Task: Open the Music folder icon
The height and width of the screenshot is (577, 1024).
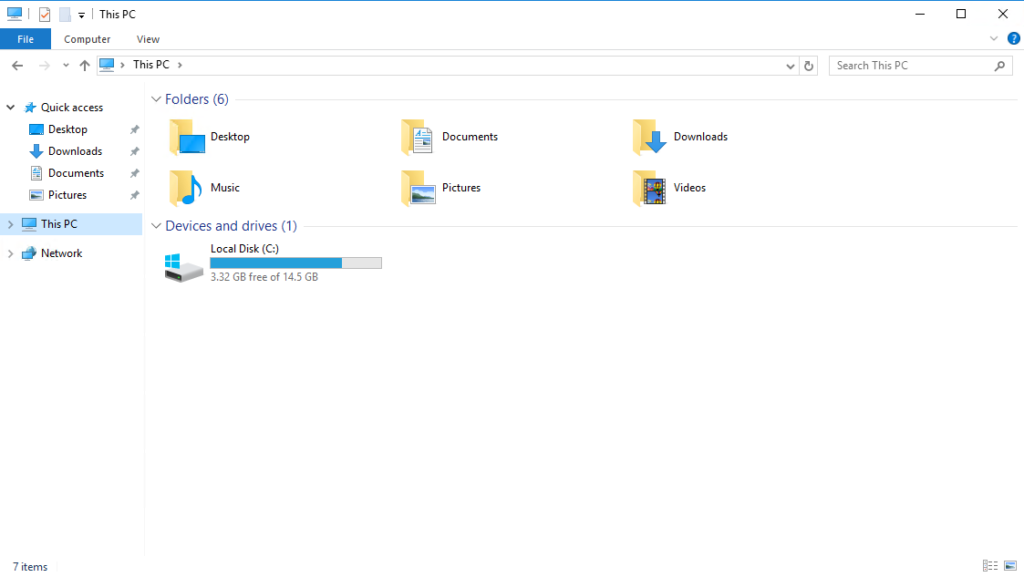Action: pyautogui.click(x=186, y=188)
